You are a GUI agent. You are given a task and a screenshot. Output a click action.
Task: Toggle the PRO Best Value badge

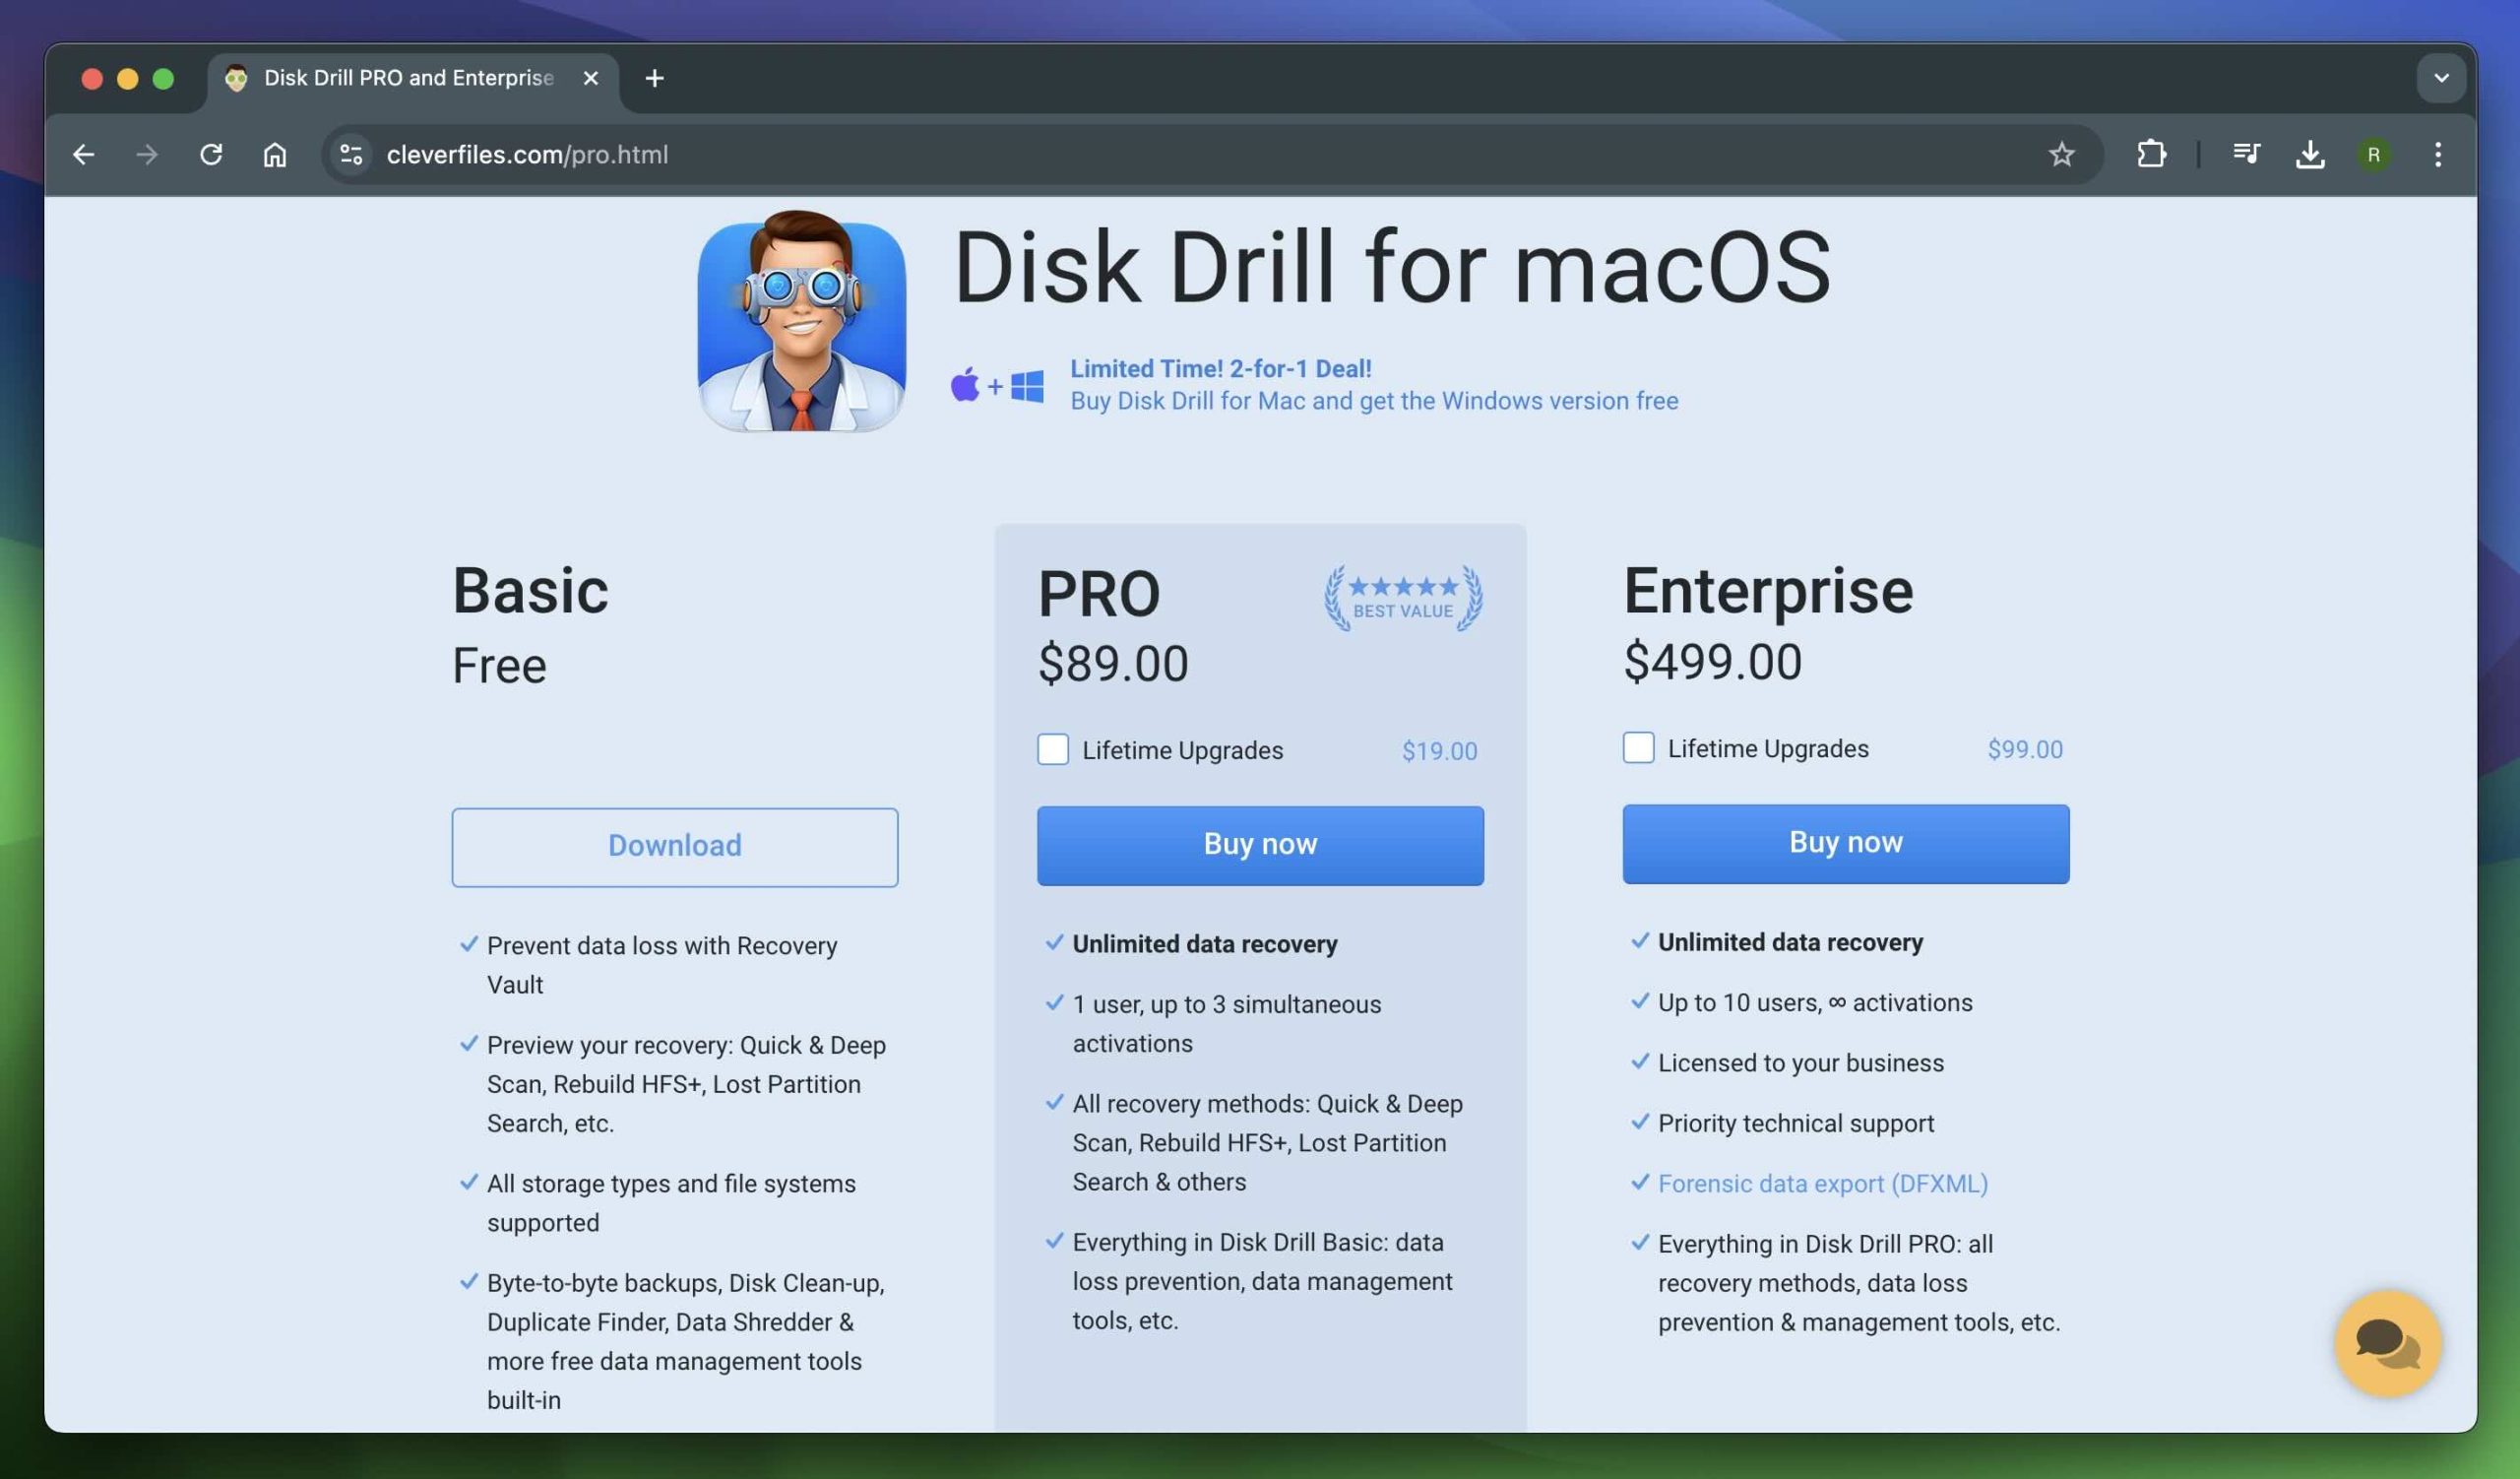1401,594
